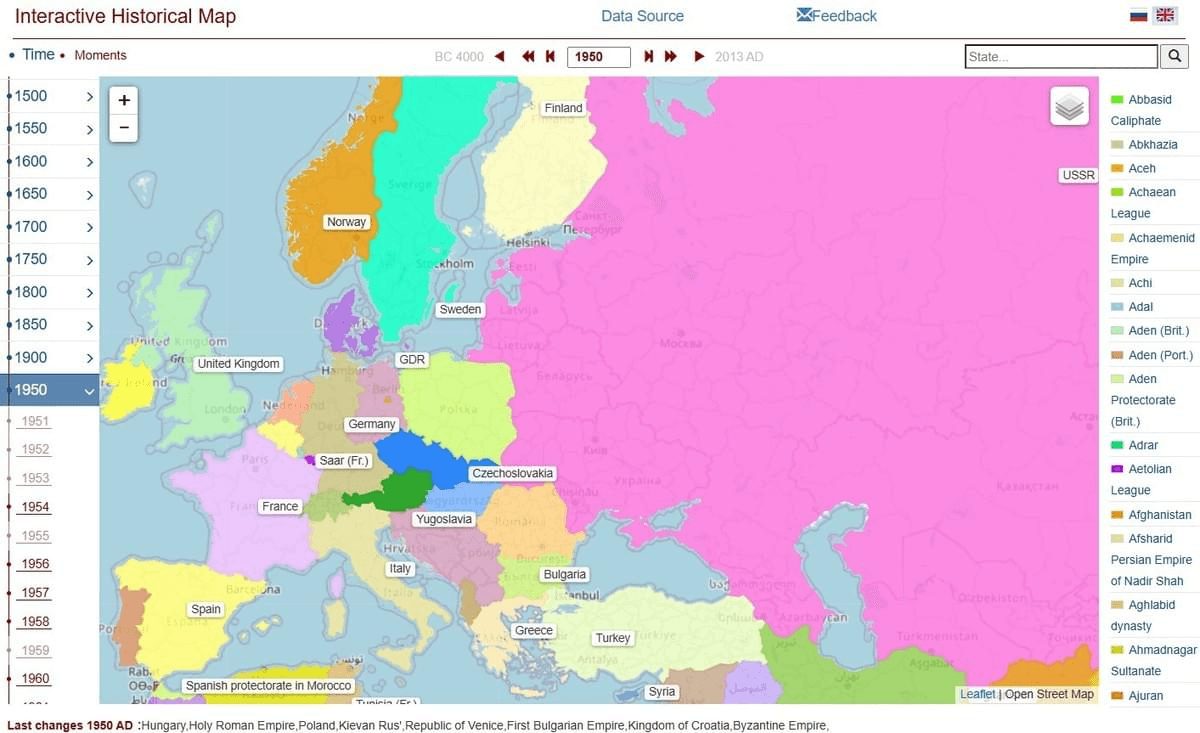The height and width of the screenshot is (733, 1200).
Task: Click the Russian flag icon
Action: click(1138, 15)
